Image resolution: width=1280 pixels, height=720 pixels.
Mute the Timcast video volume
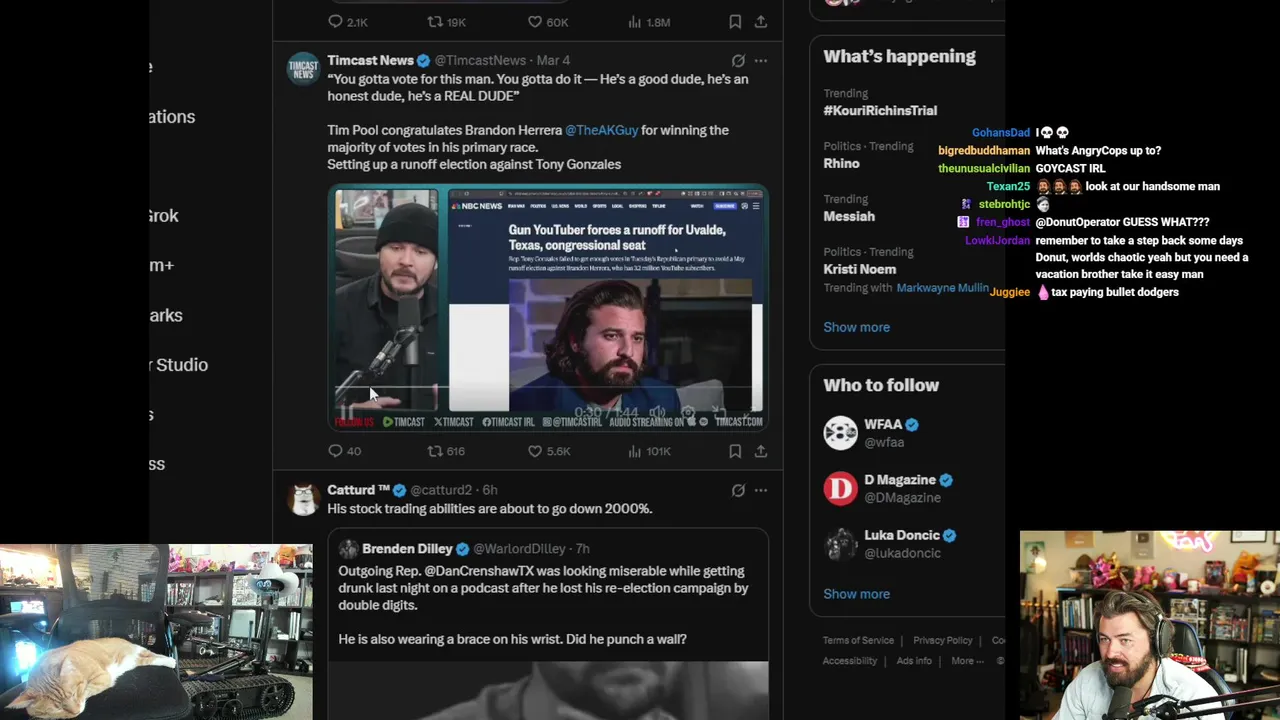coord(657,412)
